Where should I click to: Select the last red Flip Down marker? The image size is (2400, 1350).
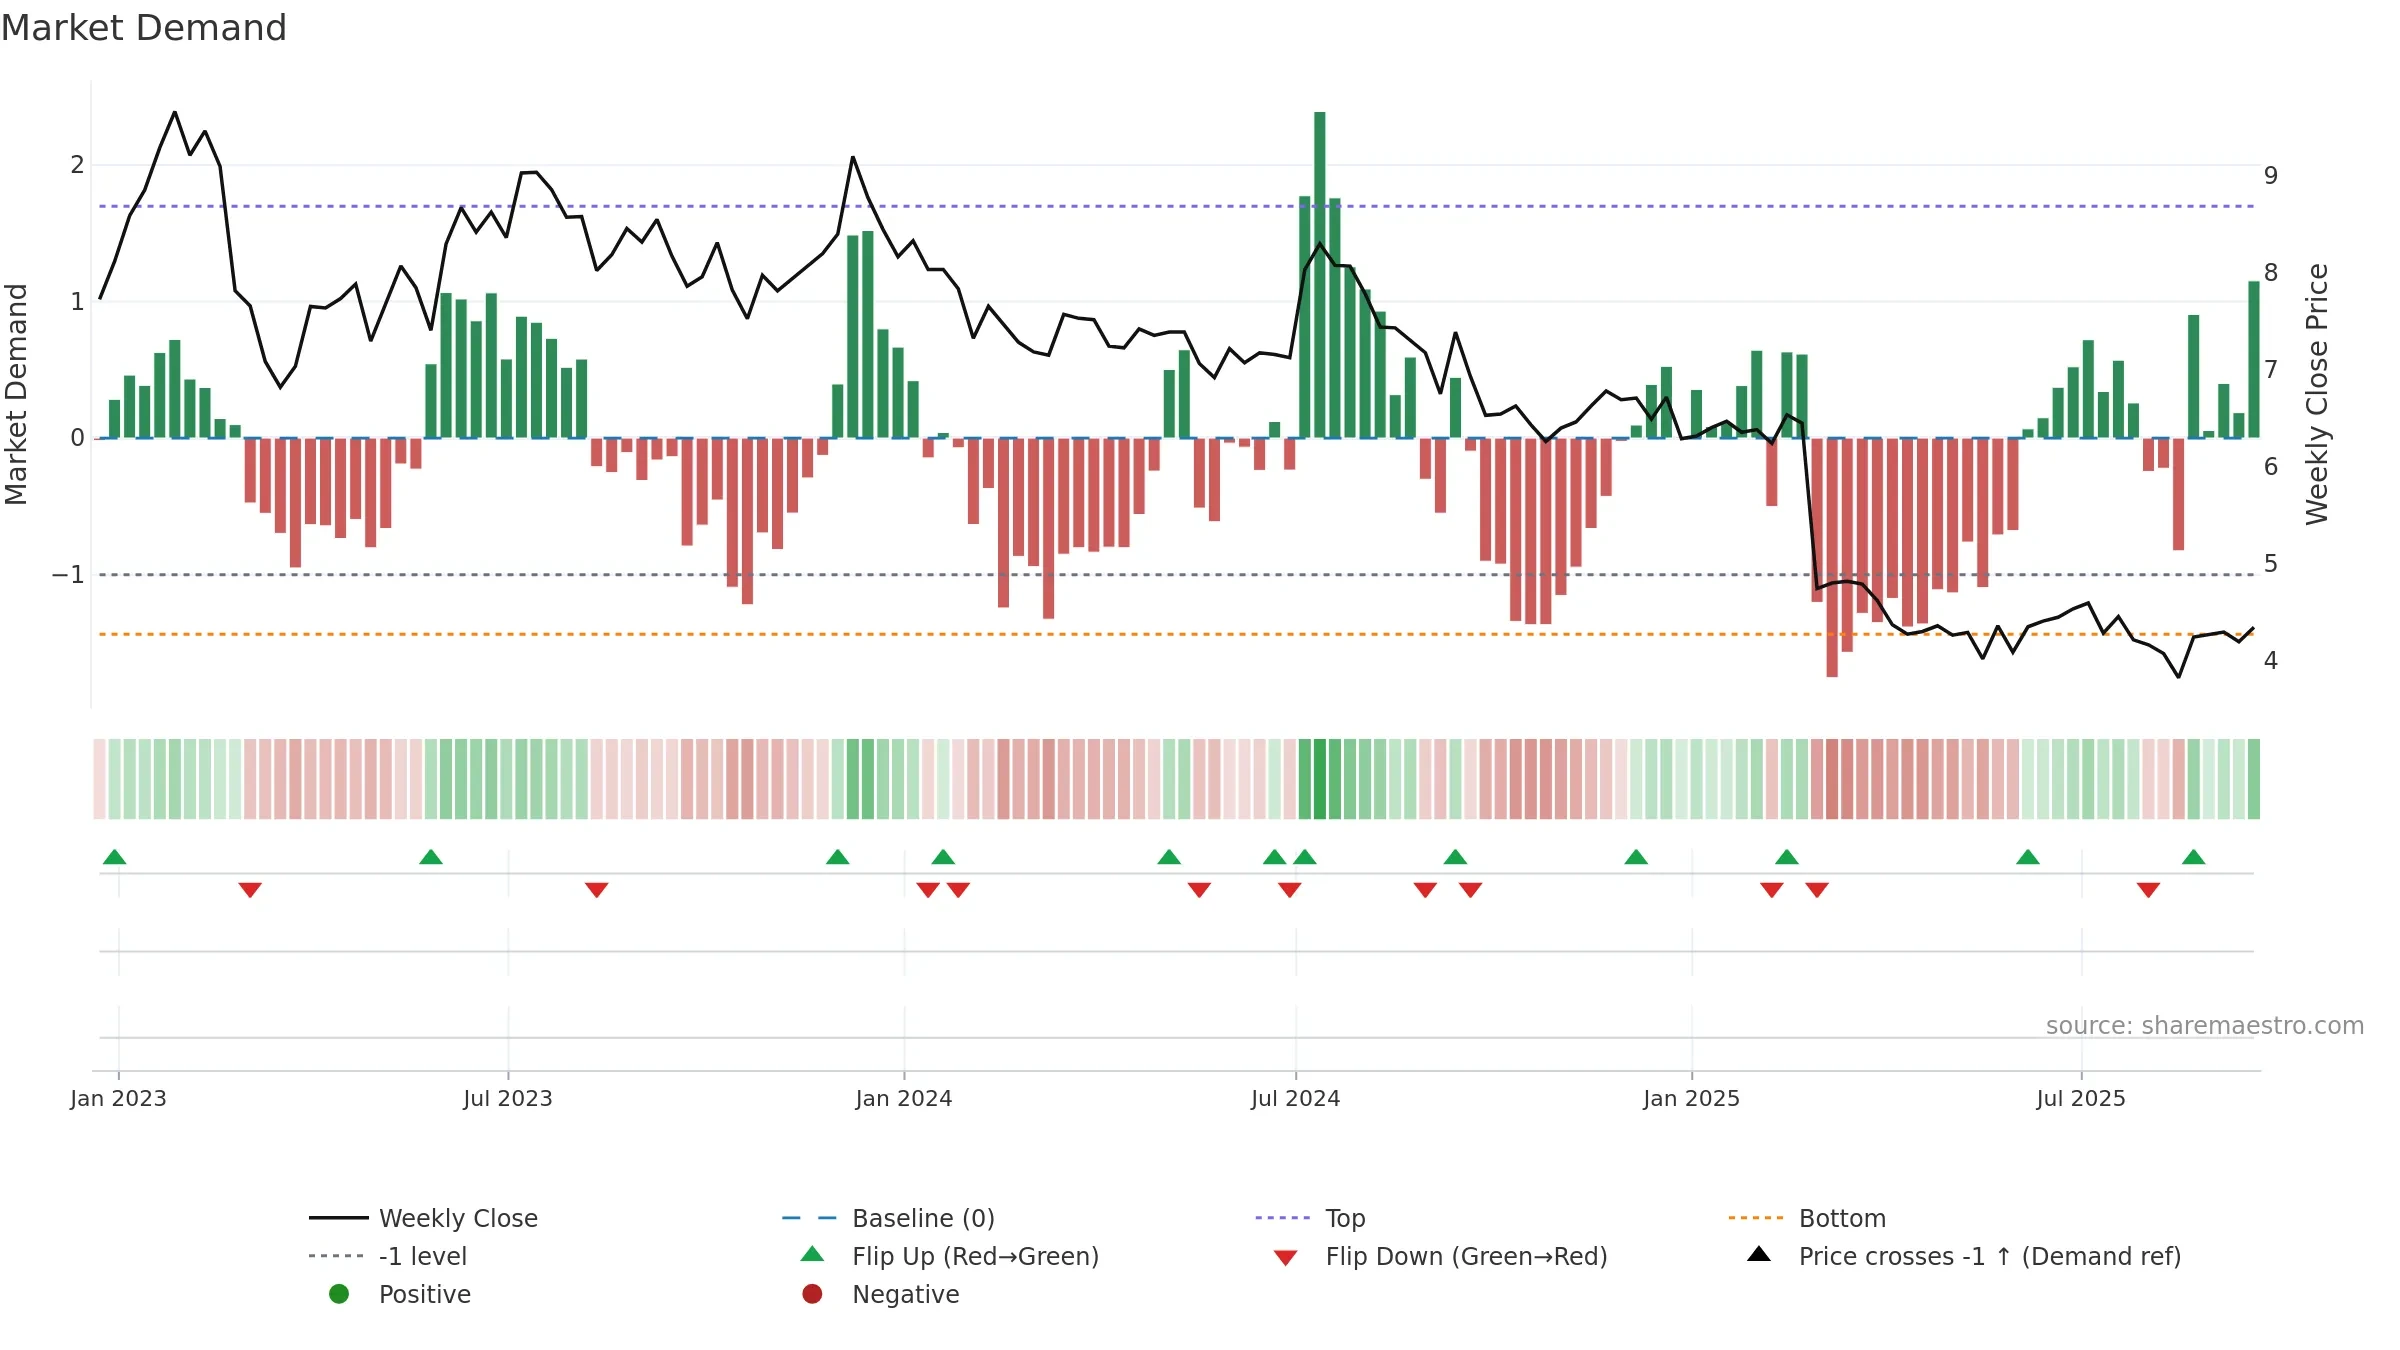tap(2148, 890)
